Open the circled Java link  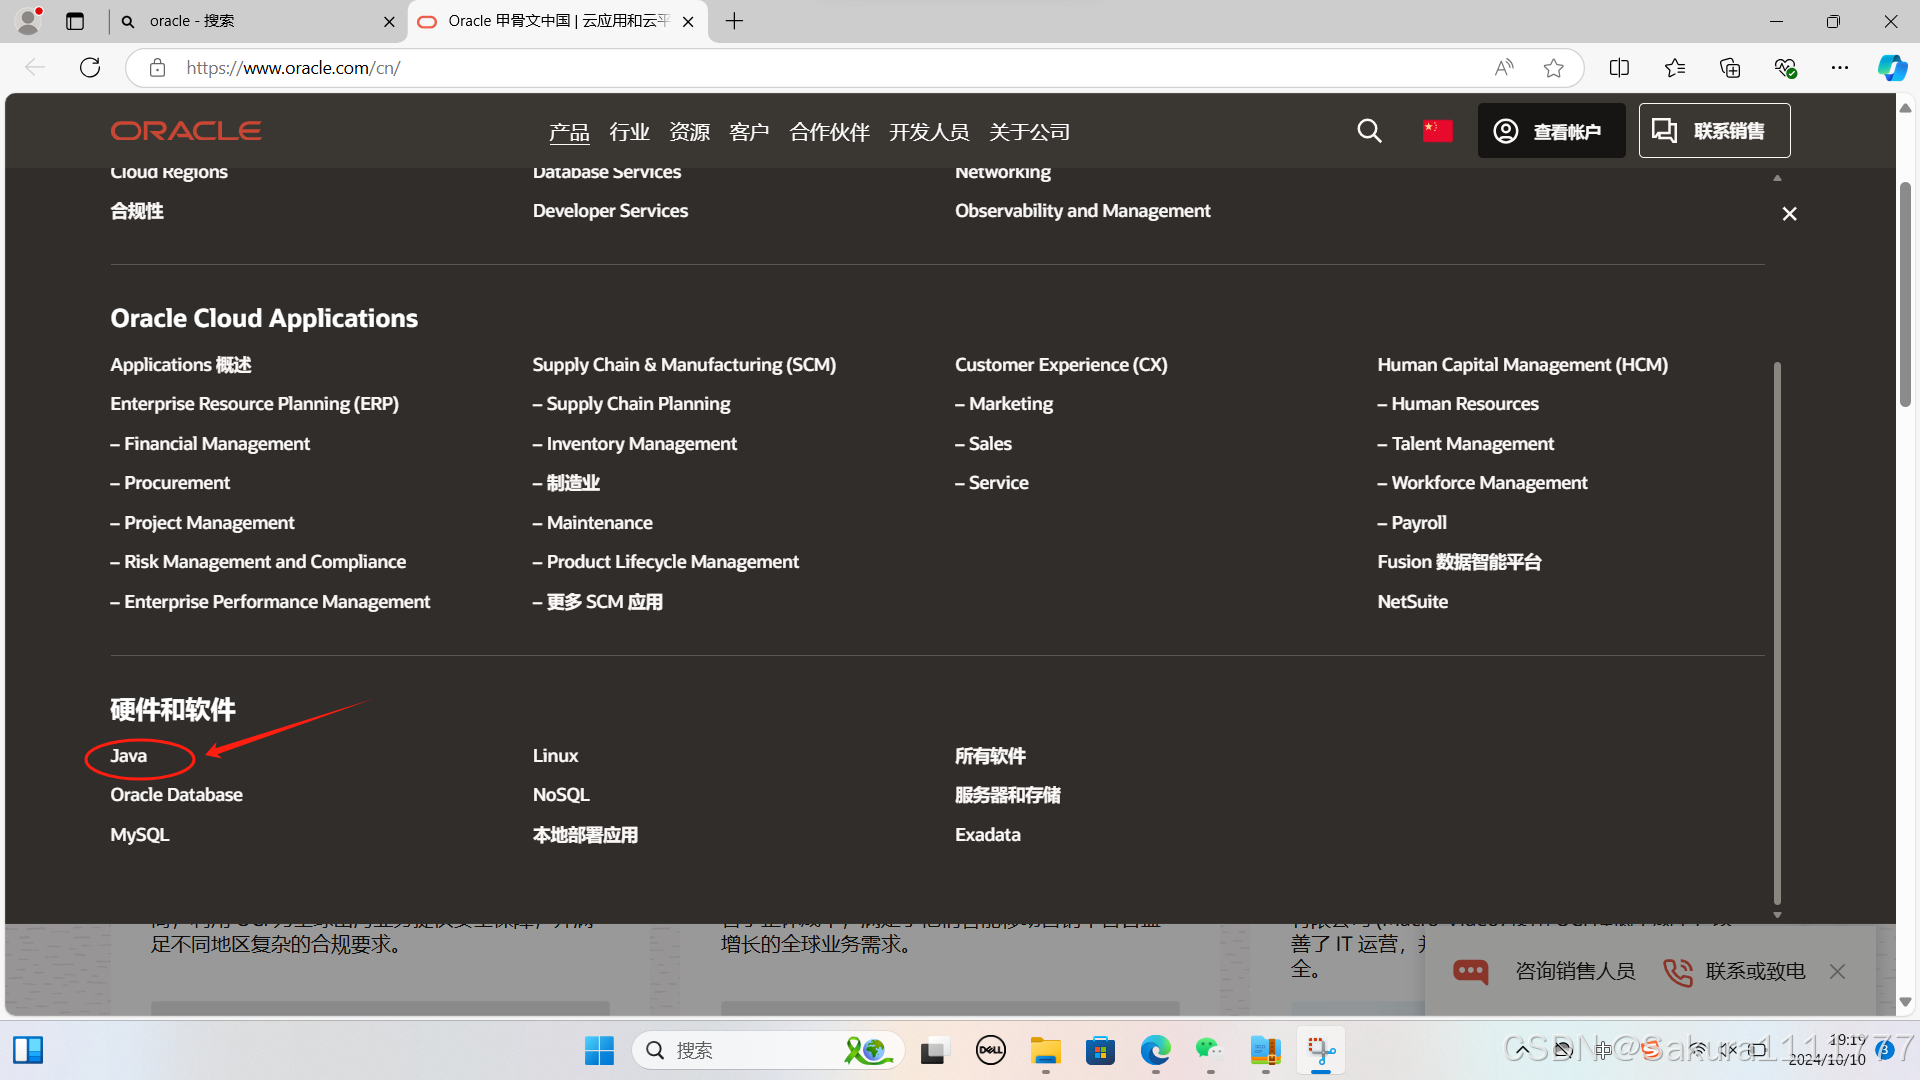tap(128, 755)
